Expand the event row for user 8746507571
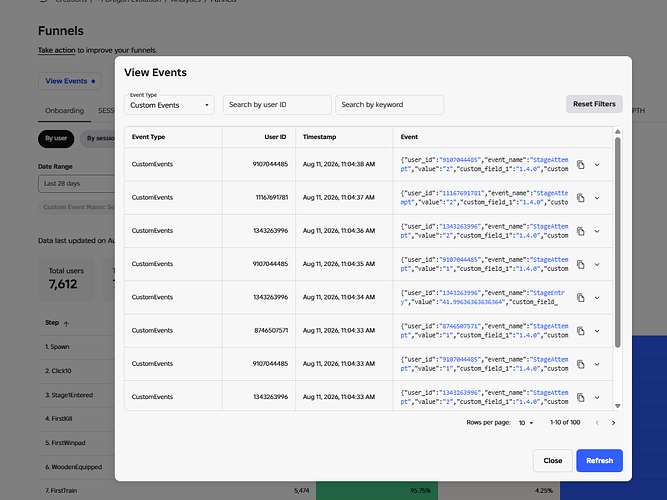 pos(597,331)
